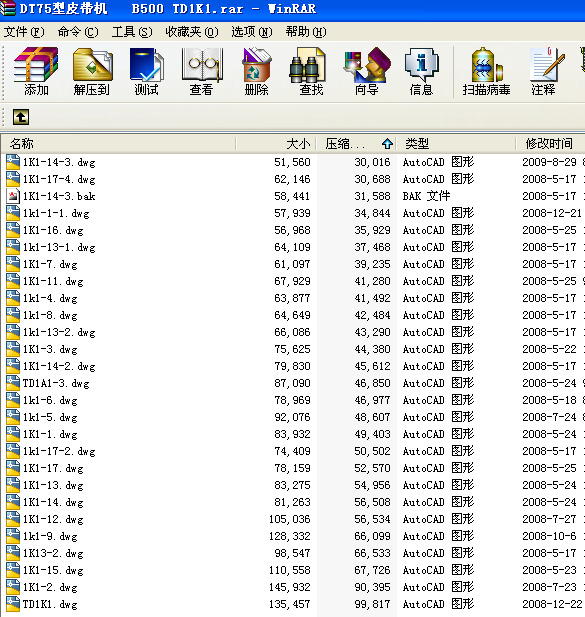Select file 1k1-4.dwg

[50, 298]
